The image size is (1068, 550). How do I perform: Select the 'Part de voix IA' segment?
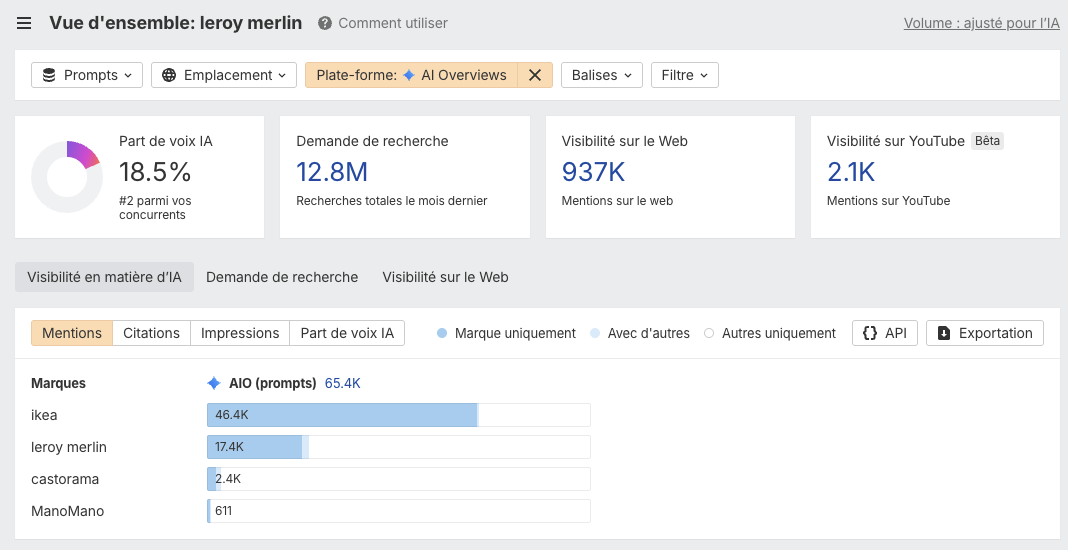347,333
